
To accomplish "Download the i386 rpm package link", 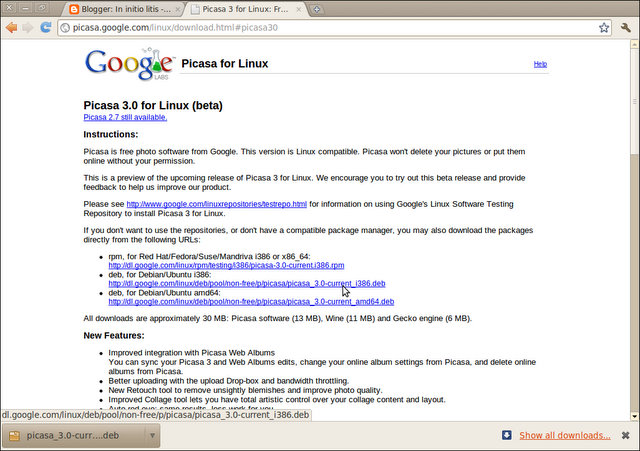I will pos(226,266).
